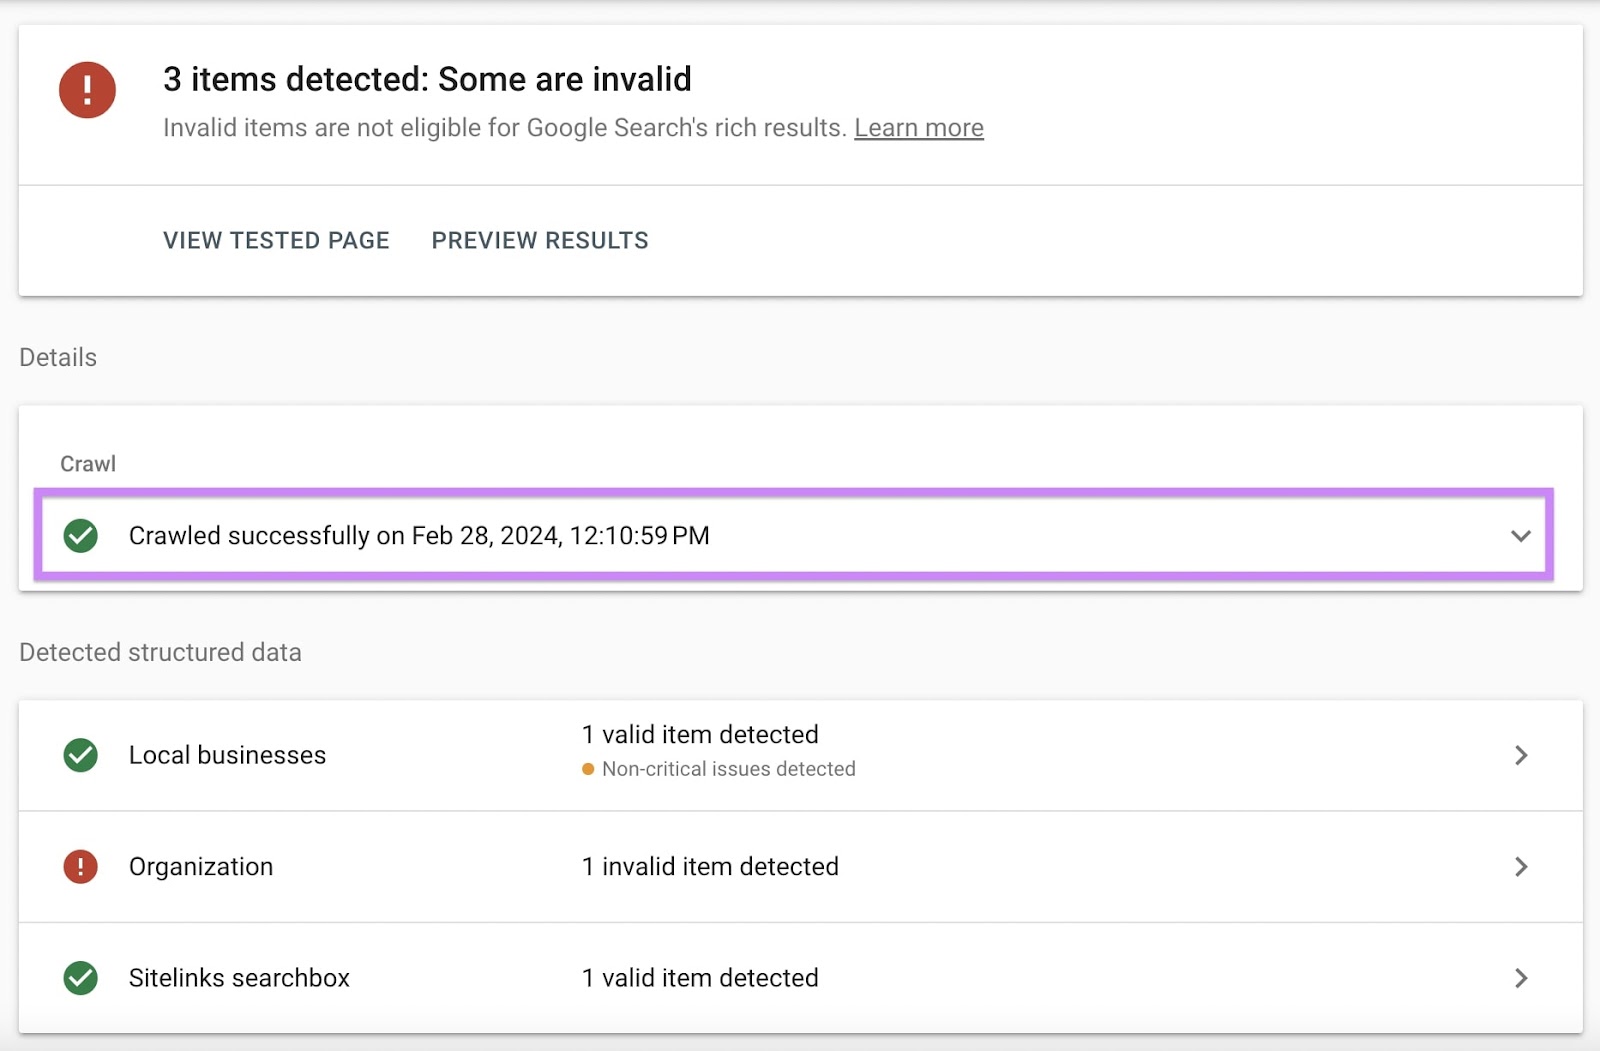Viewport: 1600px width, 1051px height.
Task: Click the green checkmark beside Sitelinks searchbox
Action: (x=80, y=978)
